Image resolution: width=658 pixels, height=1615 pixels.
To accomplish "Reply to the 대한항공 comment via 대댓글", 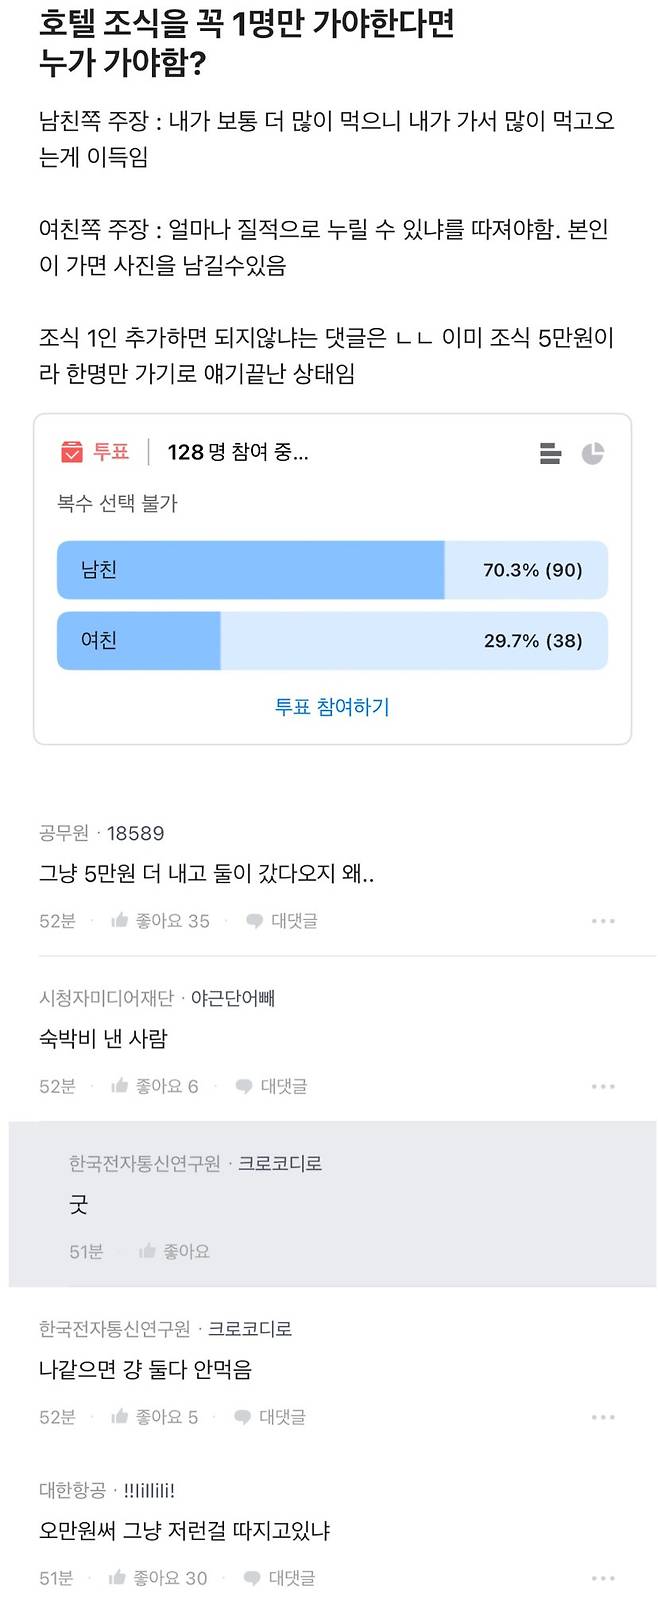I will [x=280, y=1578].
